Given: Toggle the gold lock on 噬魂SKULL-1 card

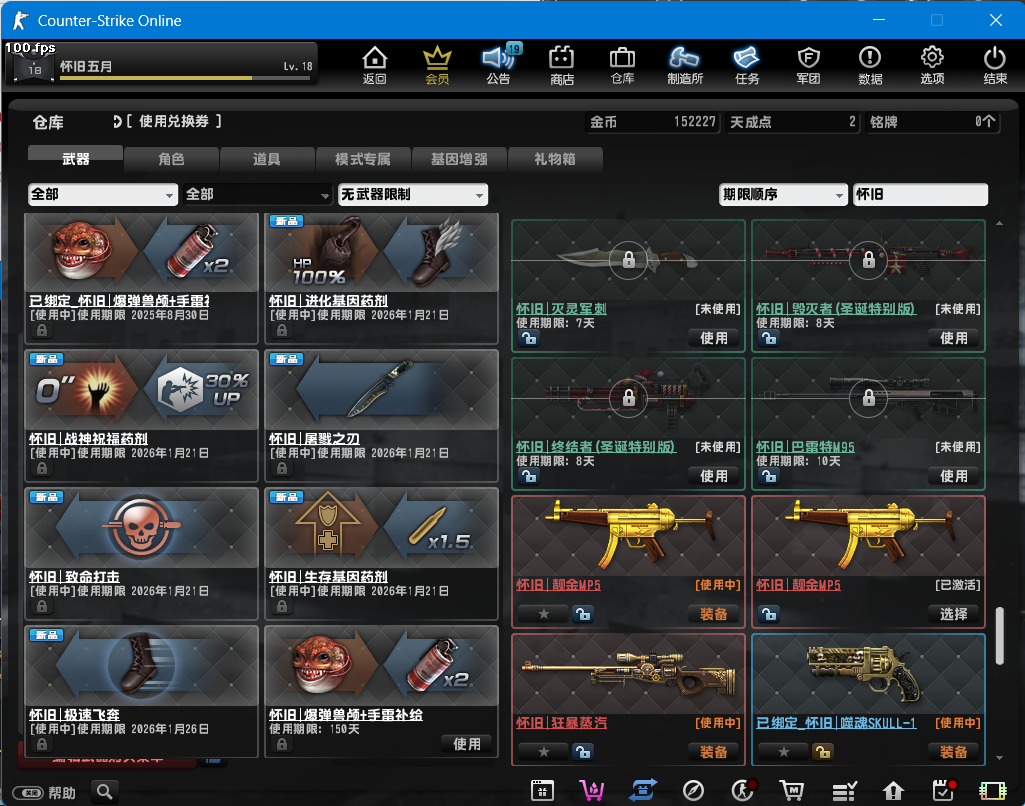Looking at the screenshot, I should click(822, 752).
